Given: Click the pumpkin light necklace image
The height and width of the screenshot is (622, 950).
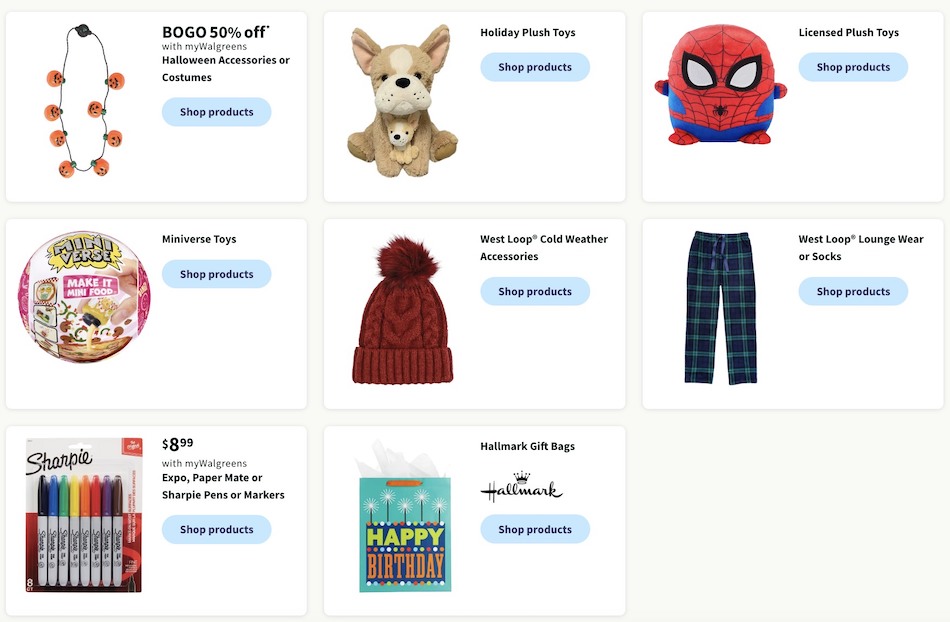Looking at the screenshot, I should (83, 103).
